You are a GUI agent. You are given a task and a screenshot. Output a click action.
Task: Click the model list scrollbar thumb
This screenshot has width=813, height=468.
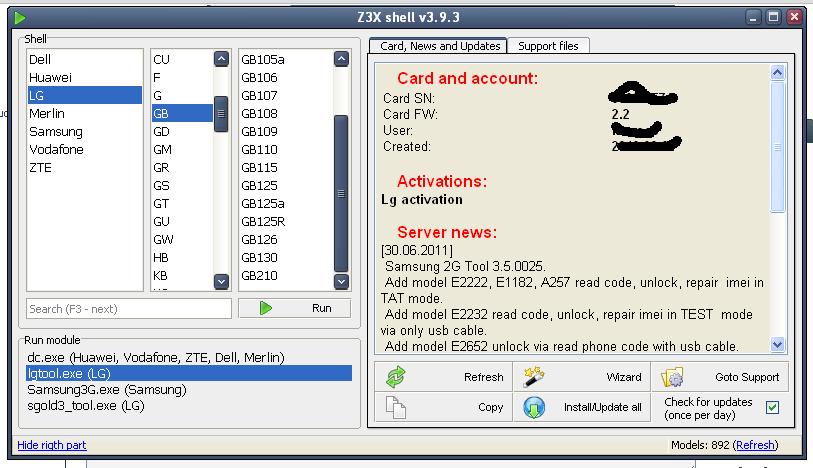(x=341, y=193)
